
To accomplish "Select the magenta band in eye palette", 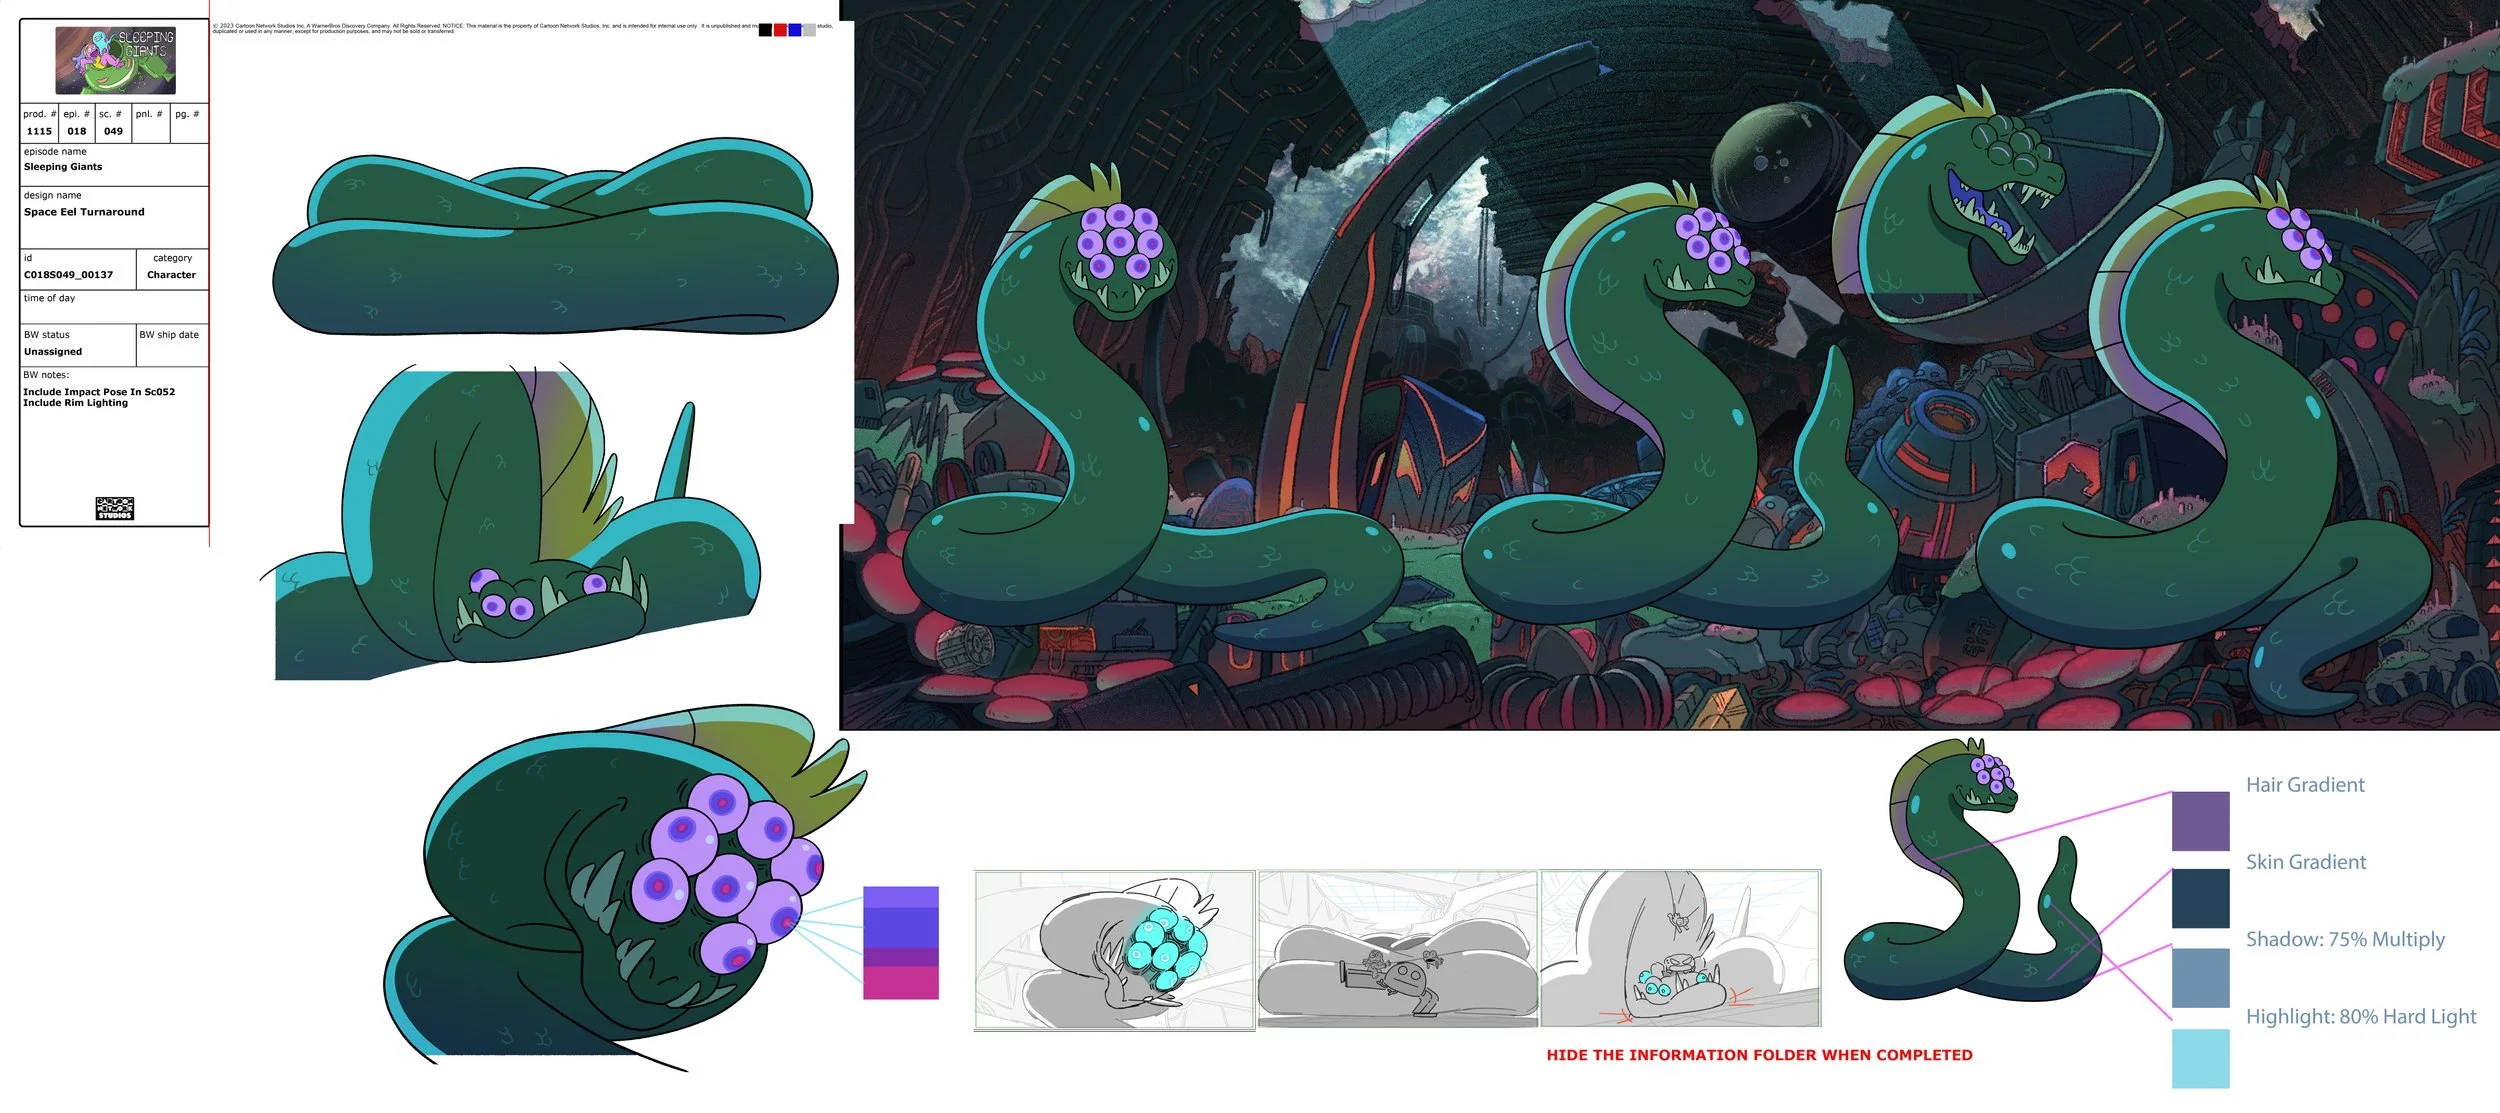I will (x=900, y=982).
